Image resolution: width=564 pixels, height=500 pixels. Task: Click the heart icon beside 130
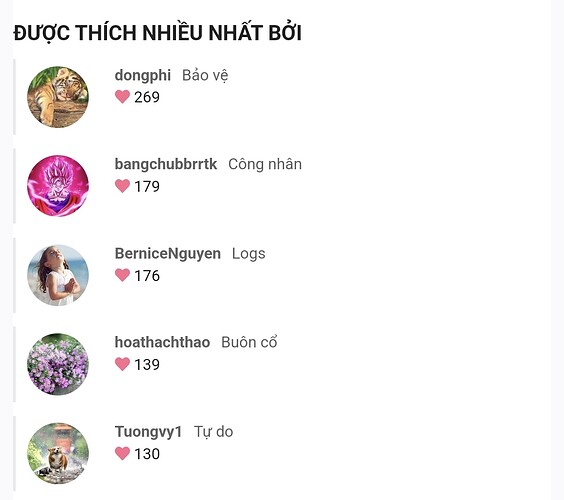(122, 453)
